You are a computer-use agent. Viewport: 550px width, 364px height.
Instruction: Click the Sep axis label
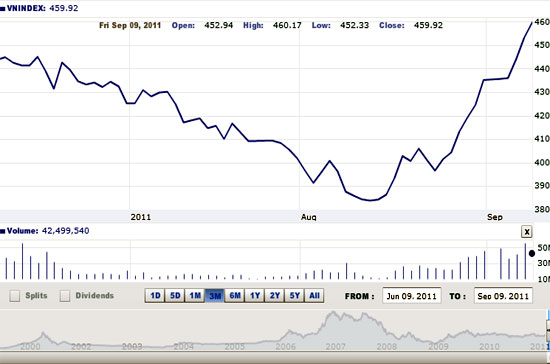495,217
